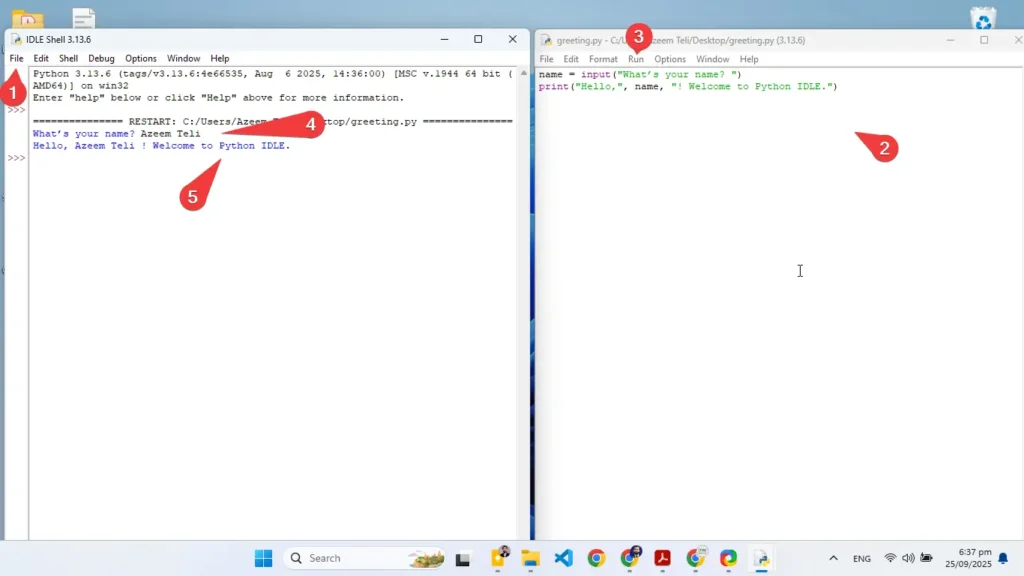1024x576 pixels.
Task: Open File Explorer from the taskbar
Action: [530, 558]
